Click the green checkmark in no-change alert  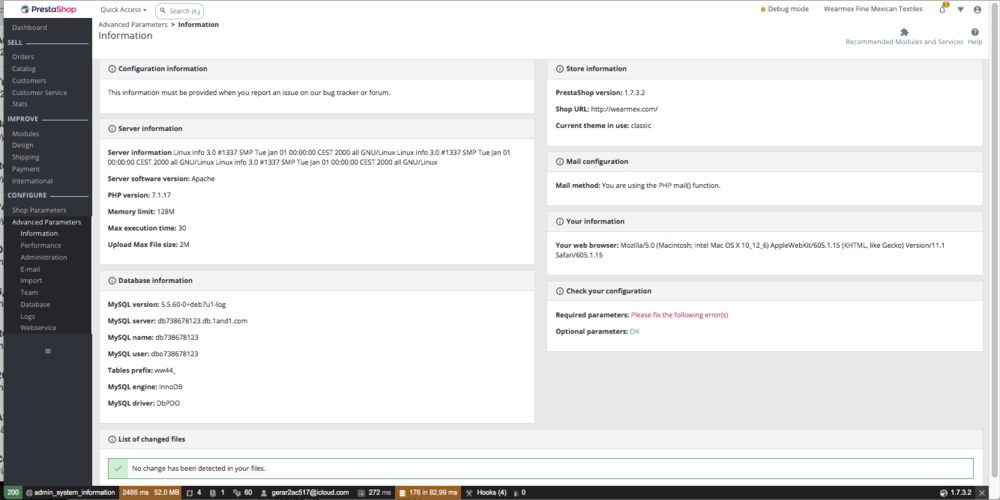coord(118,468)
